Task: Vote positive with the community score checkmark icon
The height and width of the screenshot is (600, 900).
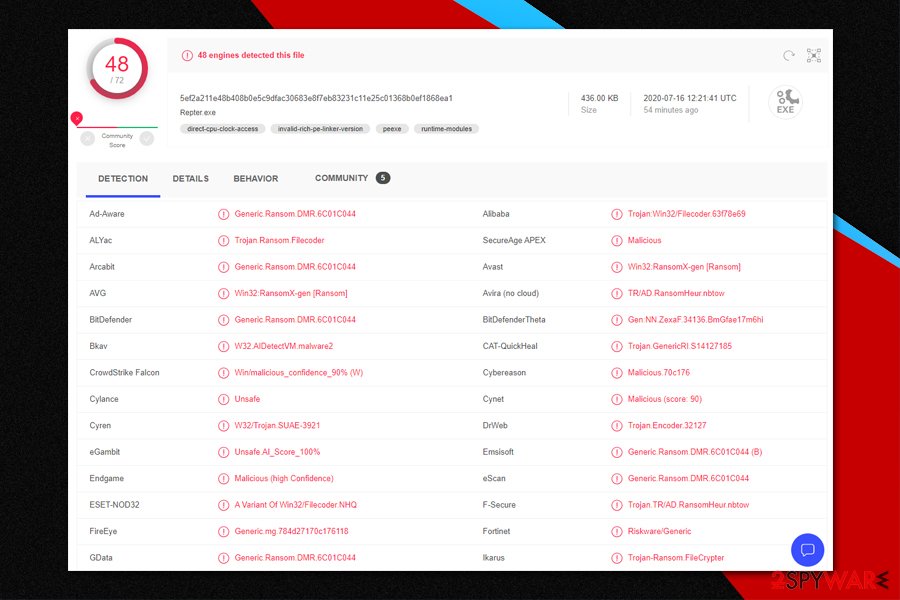Action: [x=147, y=138]
